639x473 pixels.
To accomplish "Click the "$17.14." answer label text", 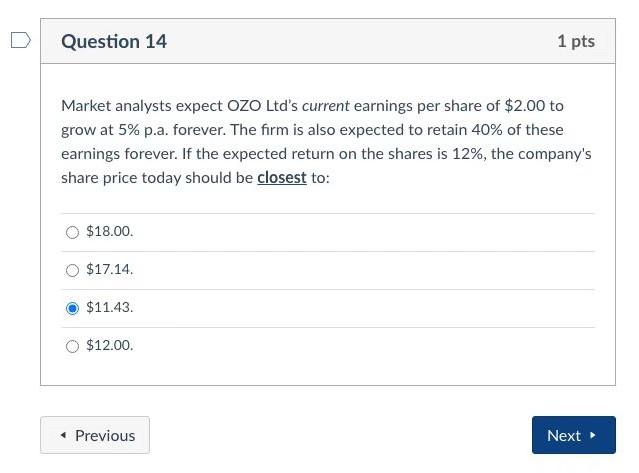I will tap(110, 270).
